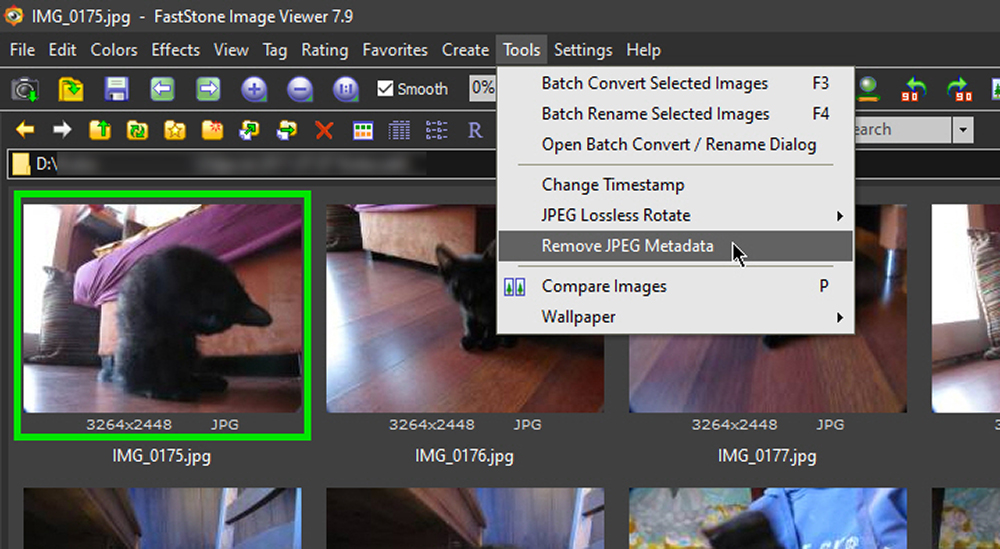Click the red X delete icon
The width and height of the screenshot is (1000, 549).
pos(324,130)
